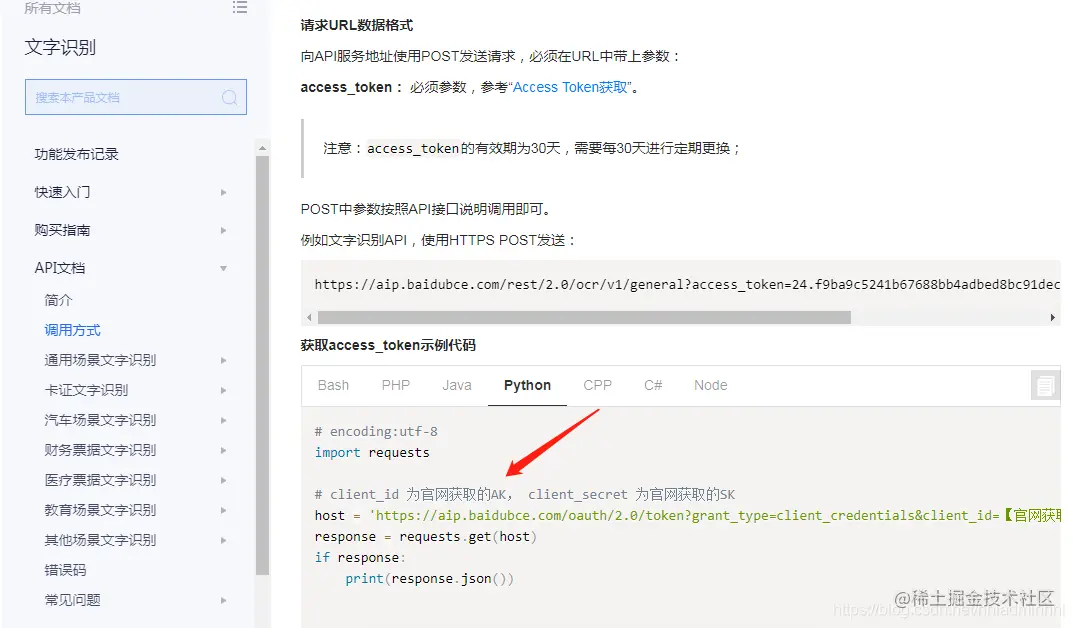
Task: Switch to the PHP code tab
Action: (396, 386)
